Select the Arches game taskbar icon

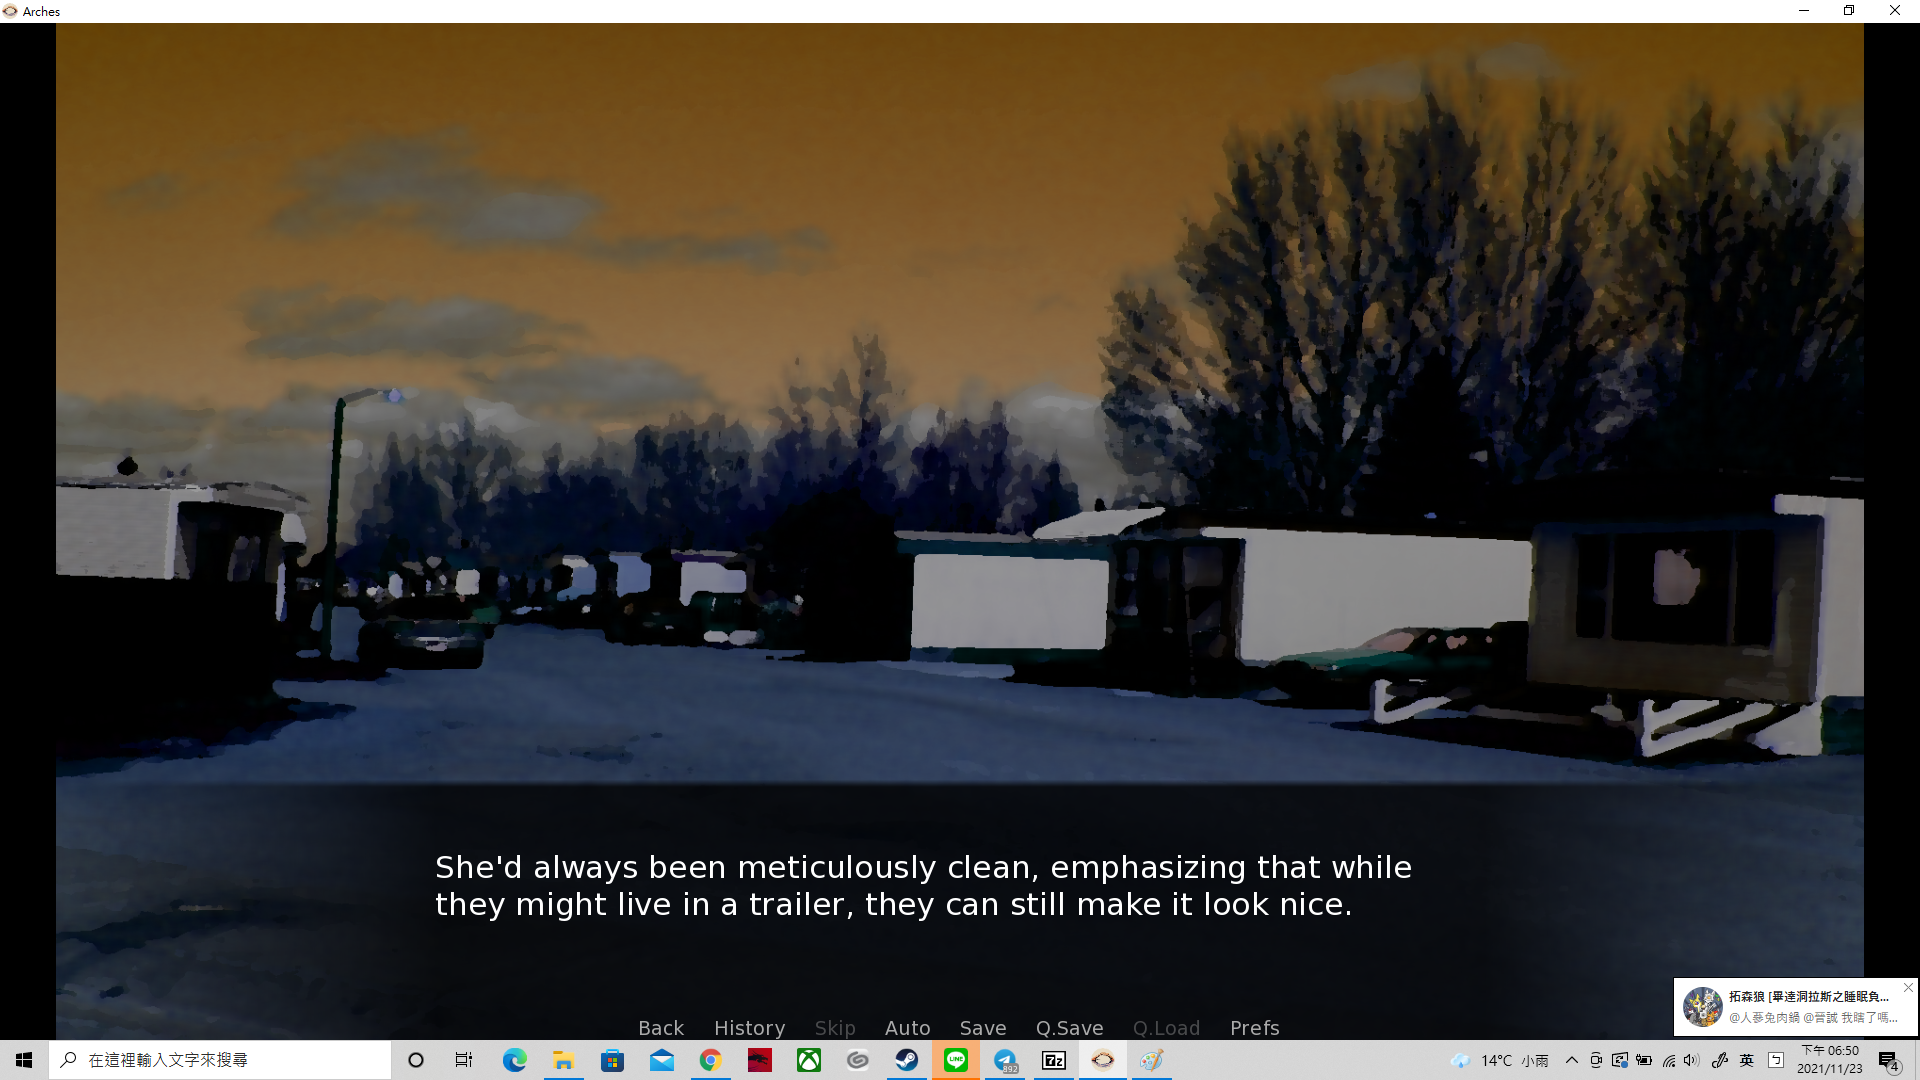[1103, 1060]
